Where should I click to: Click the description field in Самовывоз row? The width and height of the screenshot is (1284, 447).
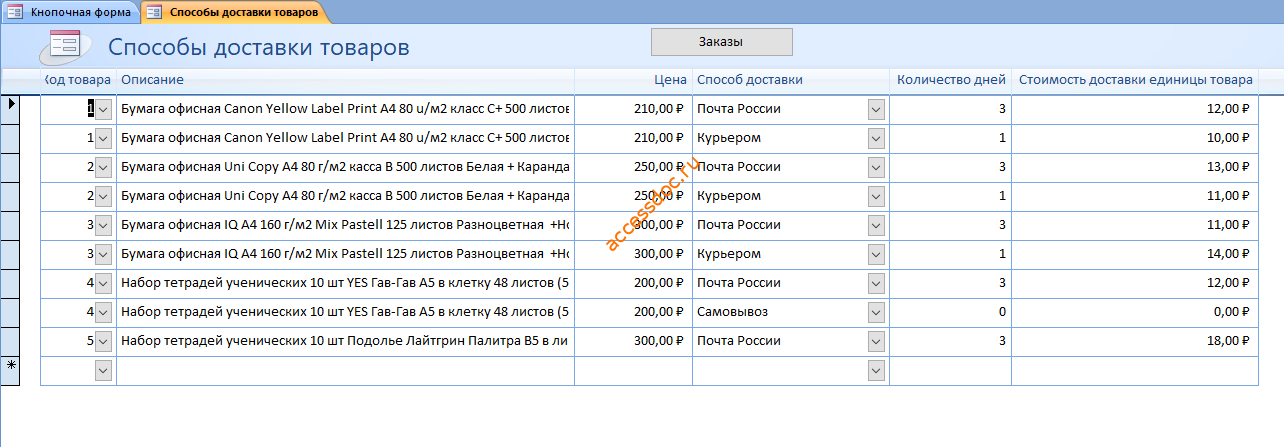point(345,312)
